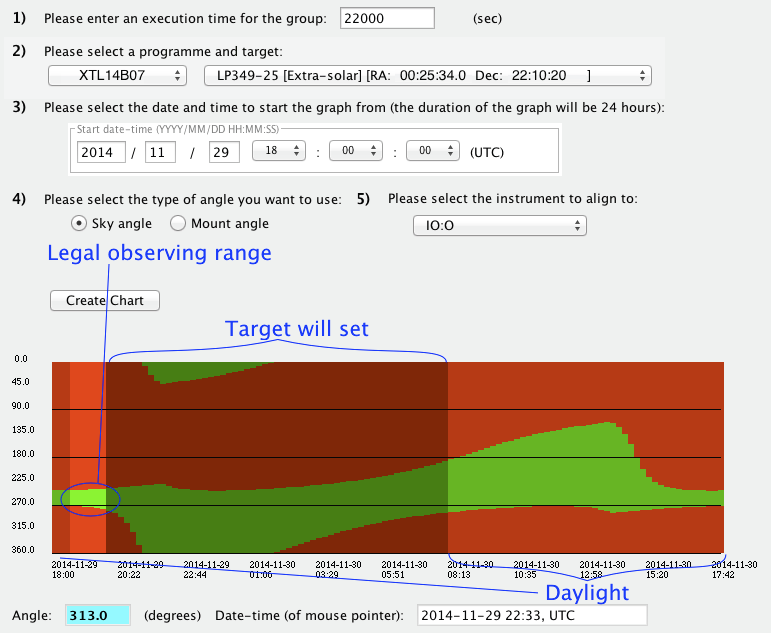Click the '2014-11-30 08:13' axis label
This screenshot has height=633, width=771.
(470, 570)
